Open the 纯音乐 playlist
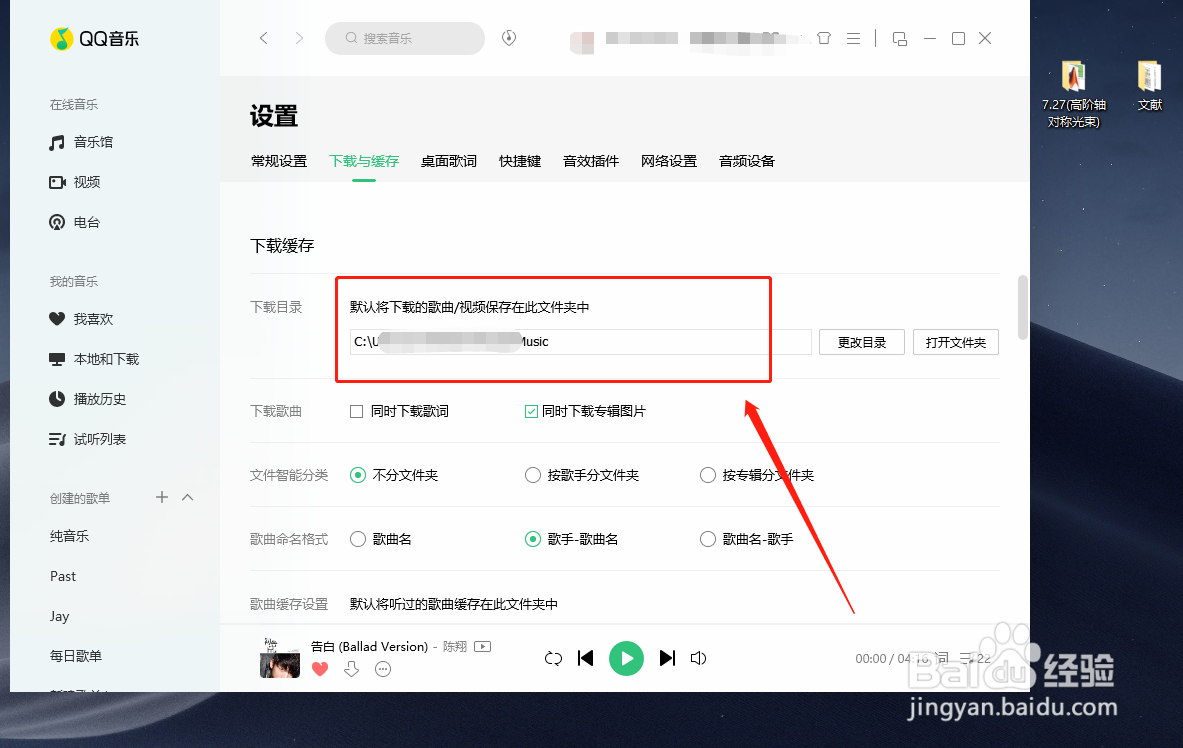This screenshot has width=1183, height=748. (x=69, y=536)
